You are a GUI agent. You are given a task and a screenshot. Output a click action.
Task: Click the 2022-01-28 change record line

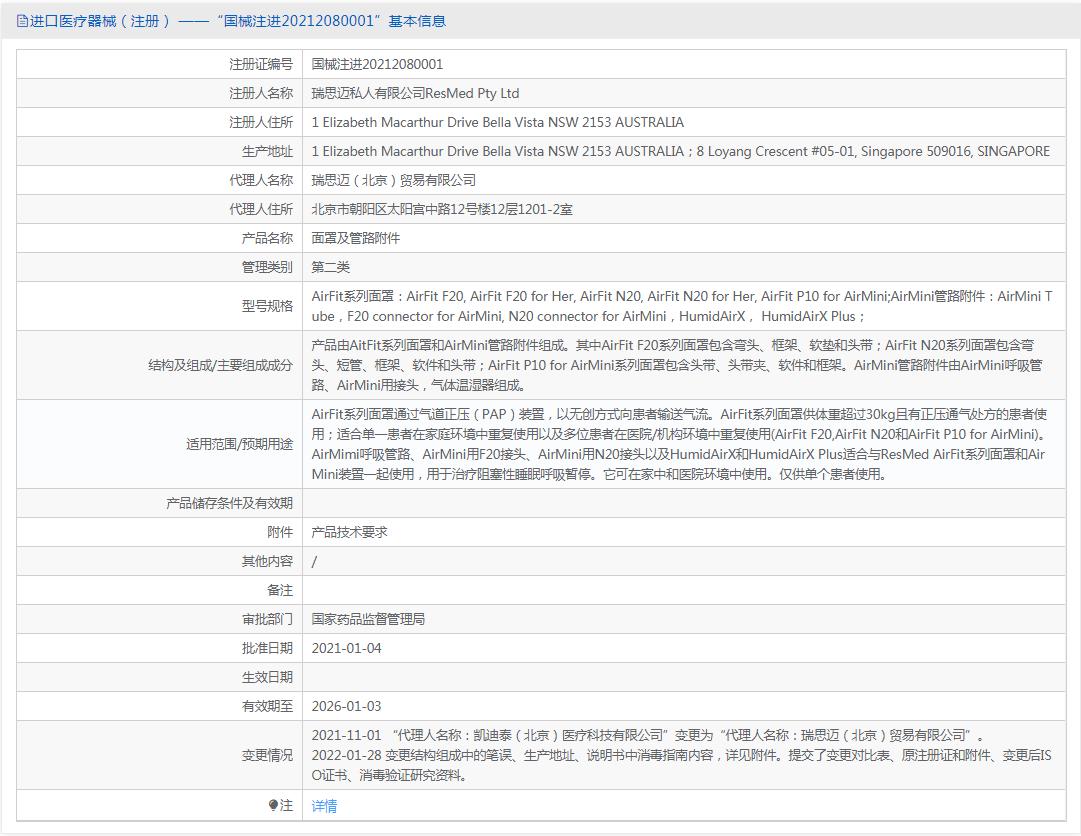[x=681, y=765]
